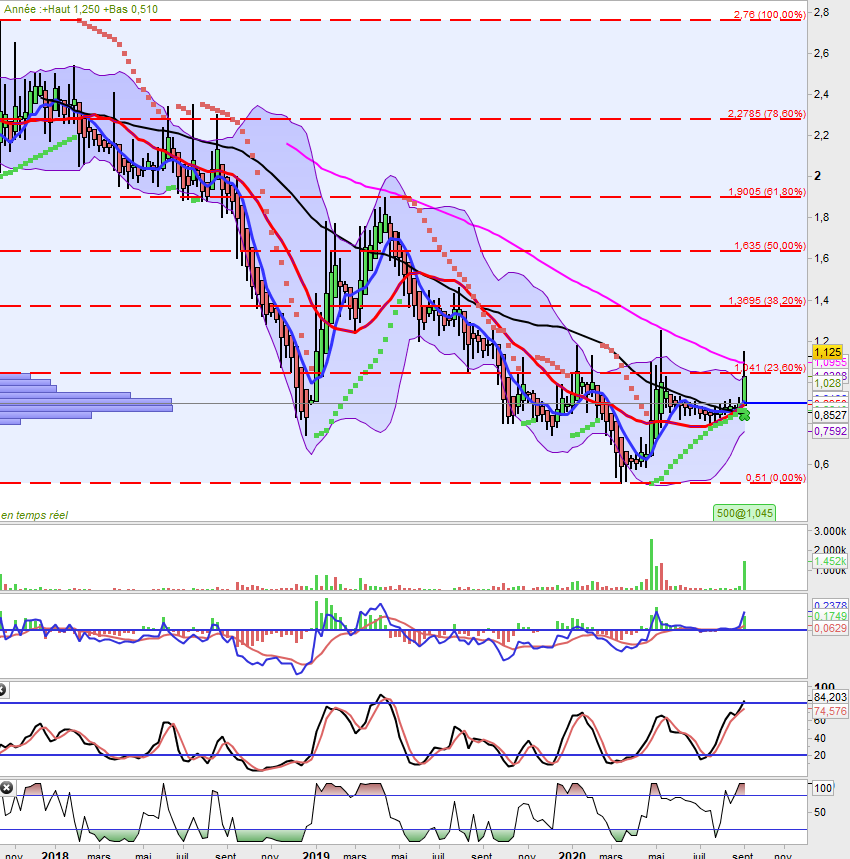This screenshot has height=859, width=850.
Task: Select the 1,3695 (38,20%) Fibonacci level label
Action: [x=766, y=300]
